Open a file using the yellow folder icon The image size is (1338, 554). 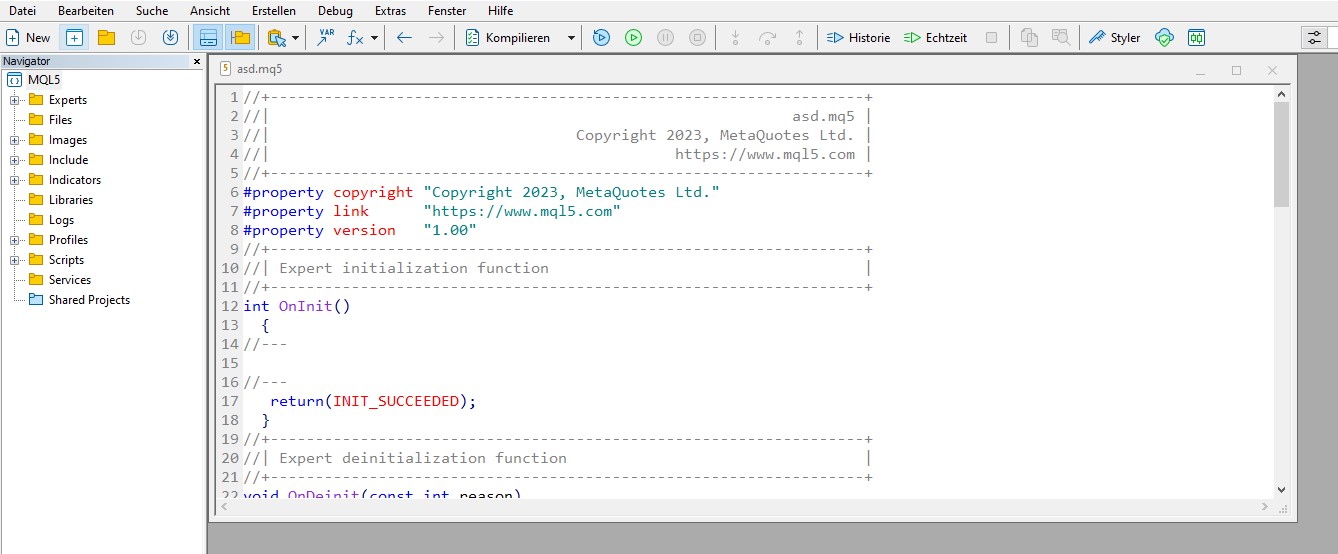click(x=106, y=37)
